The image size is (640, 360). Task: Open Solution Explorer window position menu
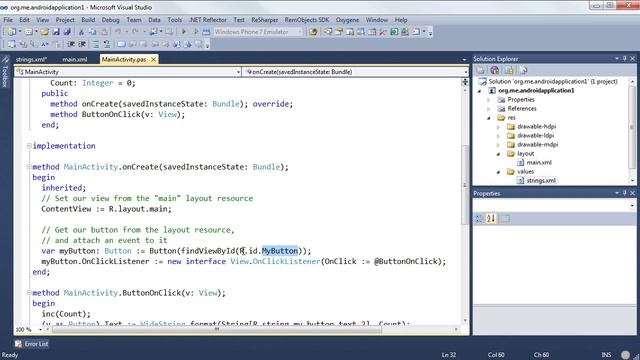pyautogui.click(x=617, y=59)
